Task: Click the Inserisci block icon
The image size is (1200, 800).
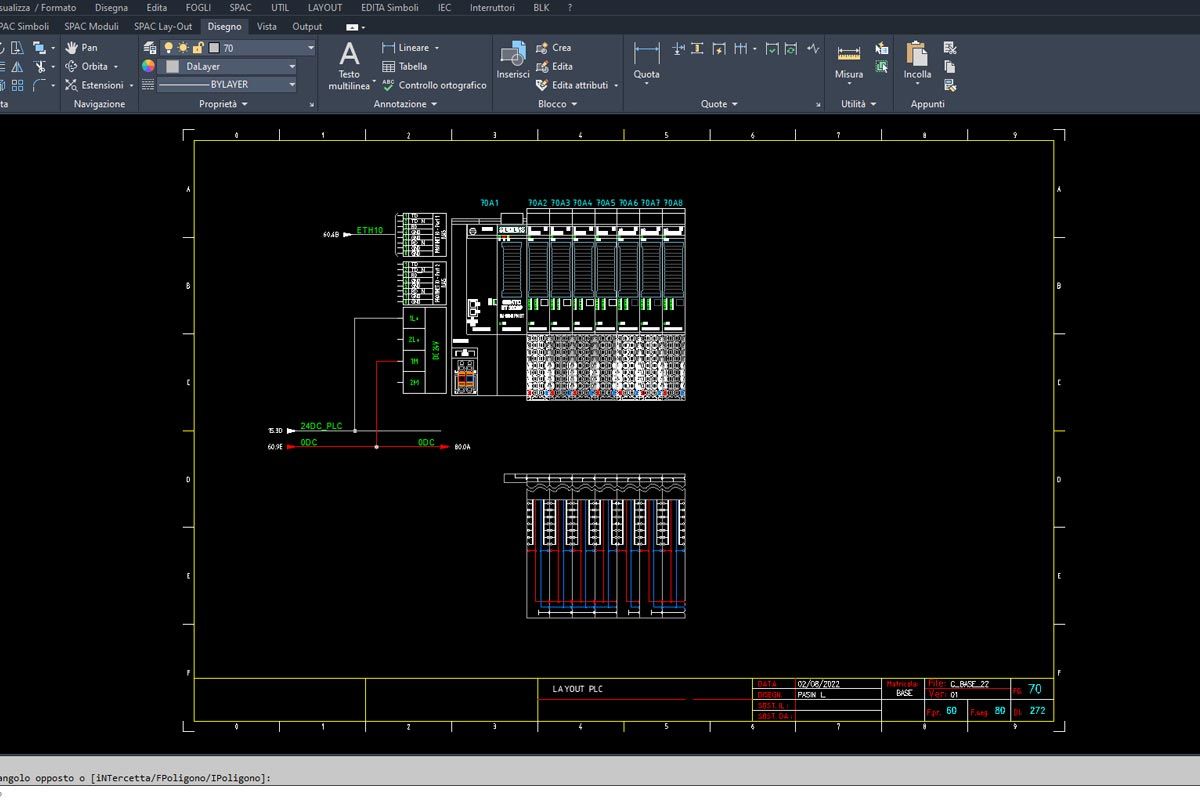Action: coord(513,61)
